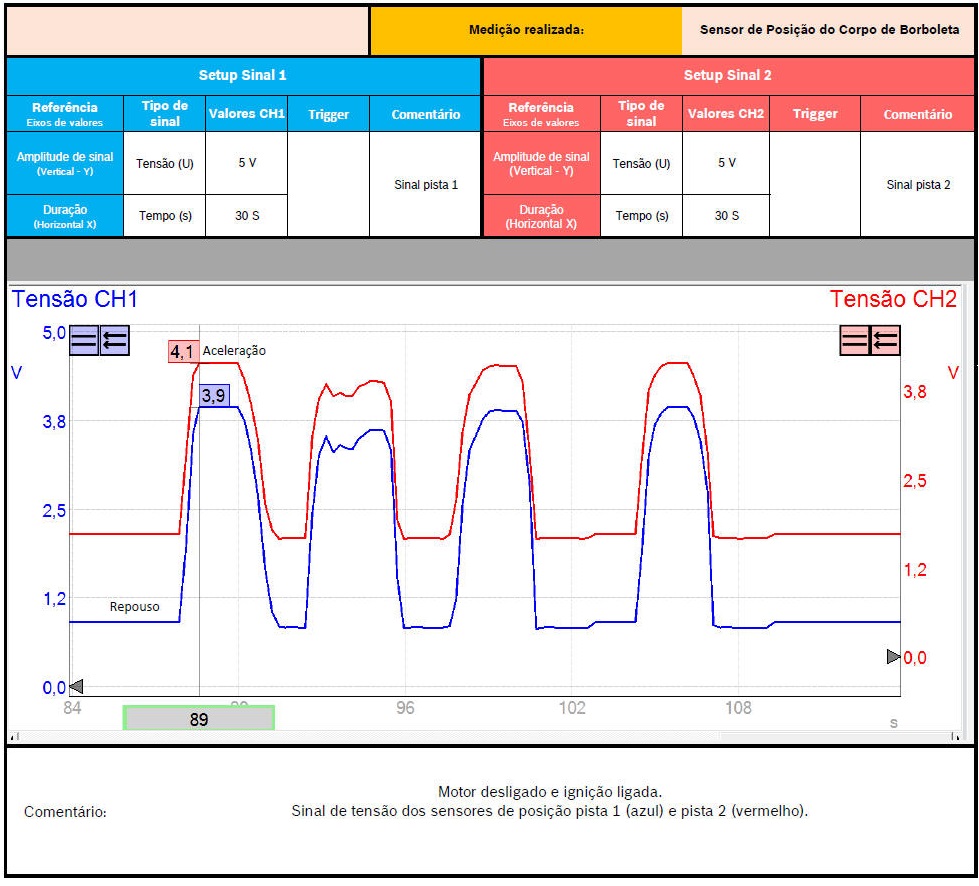
Task: Select the CH2 zero-level triangle on right axis
Action: pyautogui.click(x=893, y=657)
